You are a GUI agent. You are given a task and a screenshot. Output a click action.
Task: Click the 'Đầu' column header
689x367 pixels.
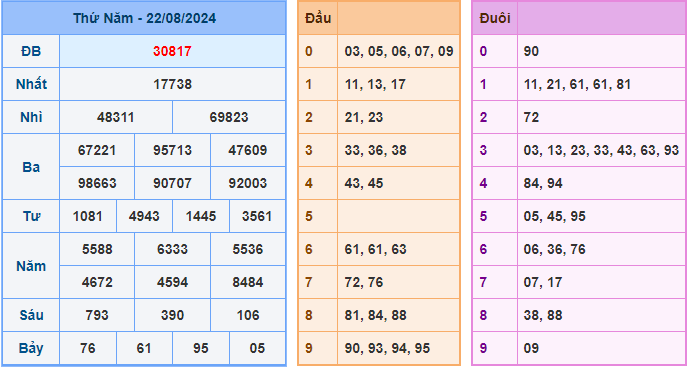tap(318, 18)
